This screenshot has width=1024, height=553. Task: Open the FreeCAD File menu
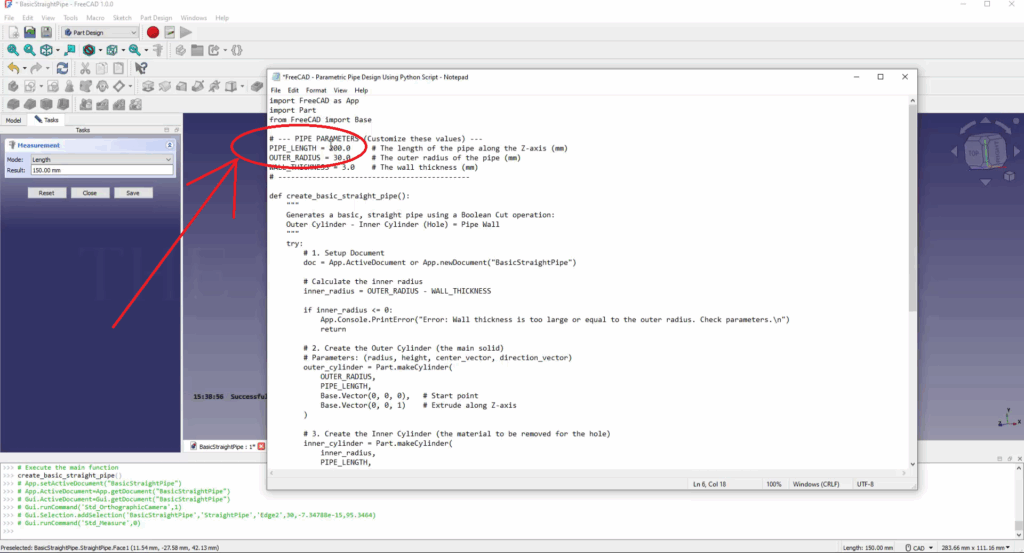(x=9, y=18)
